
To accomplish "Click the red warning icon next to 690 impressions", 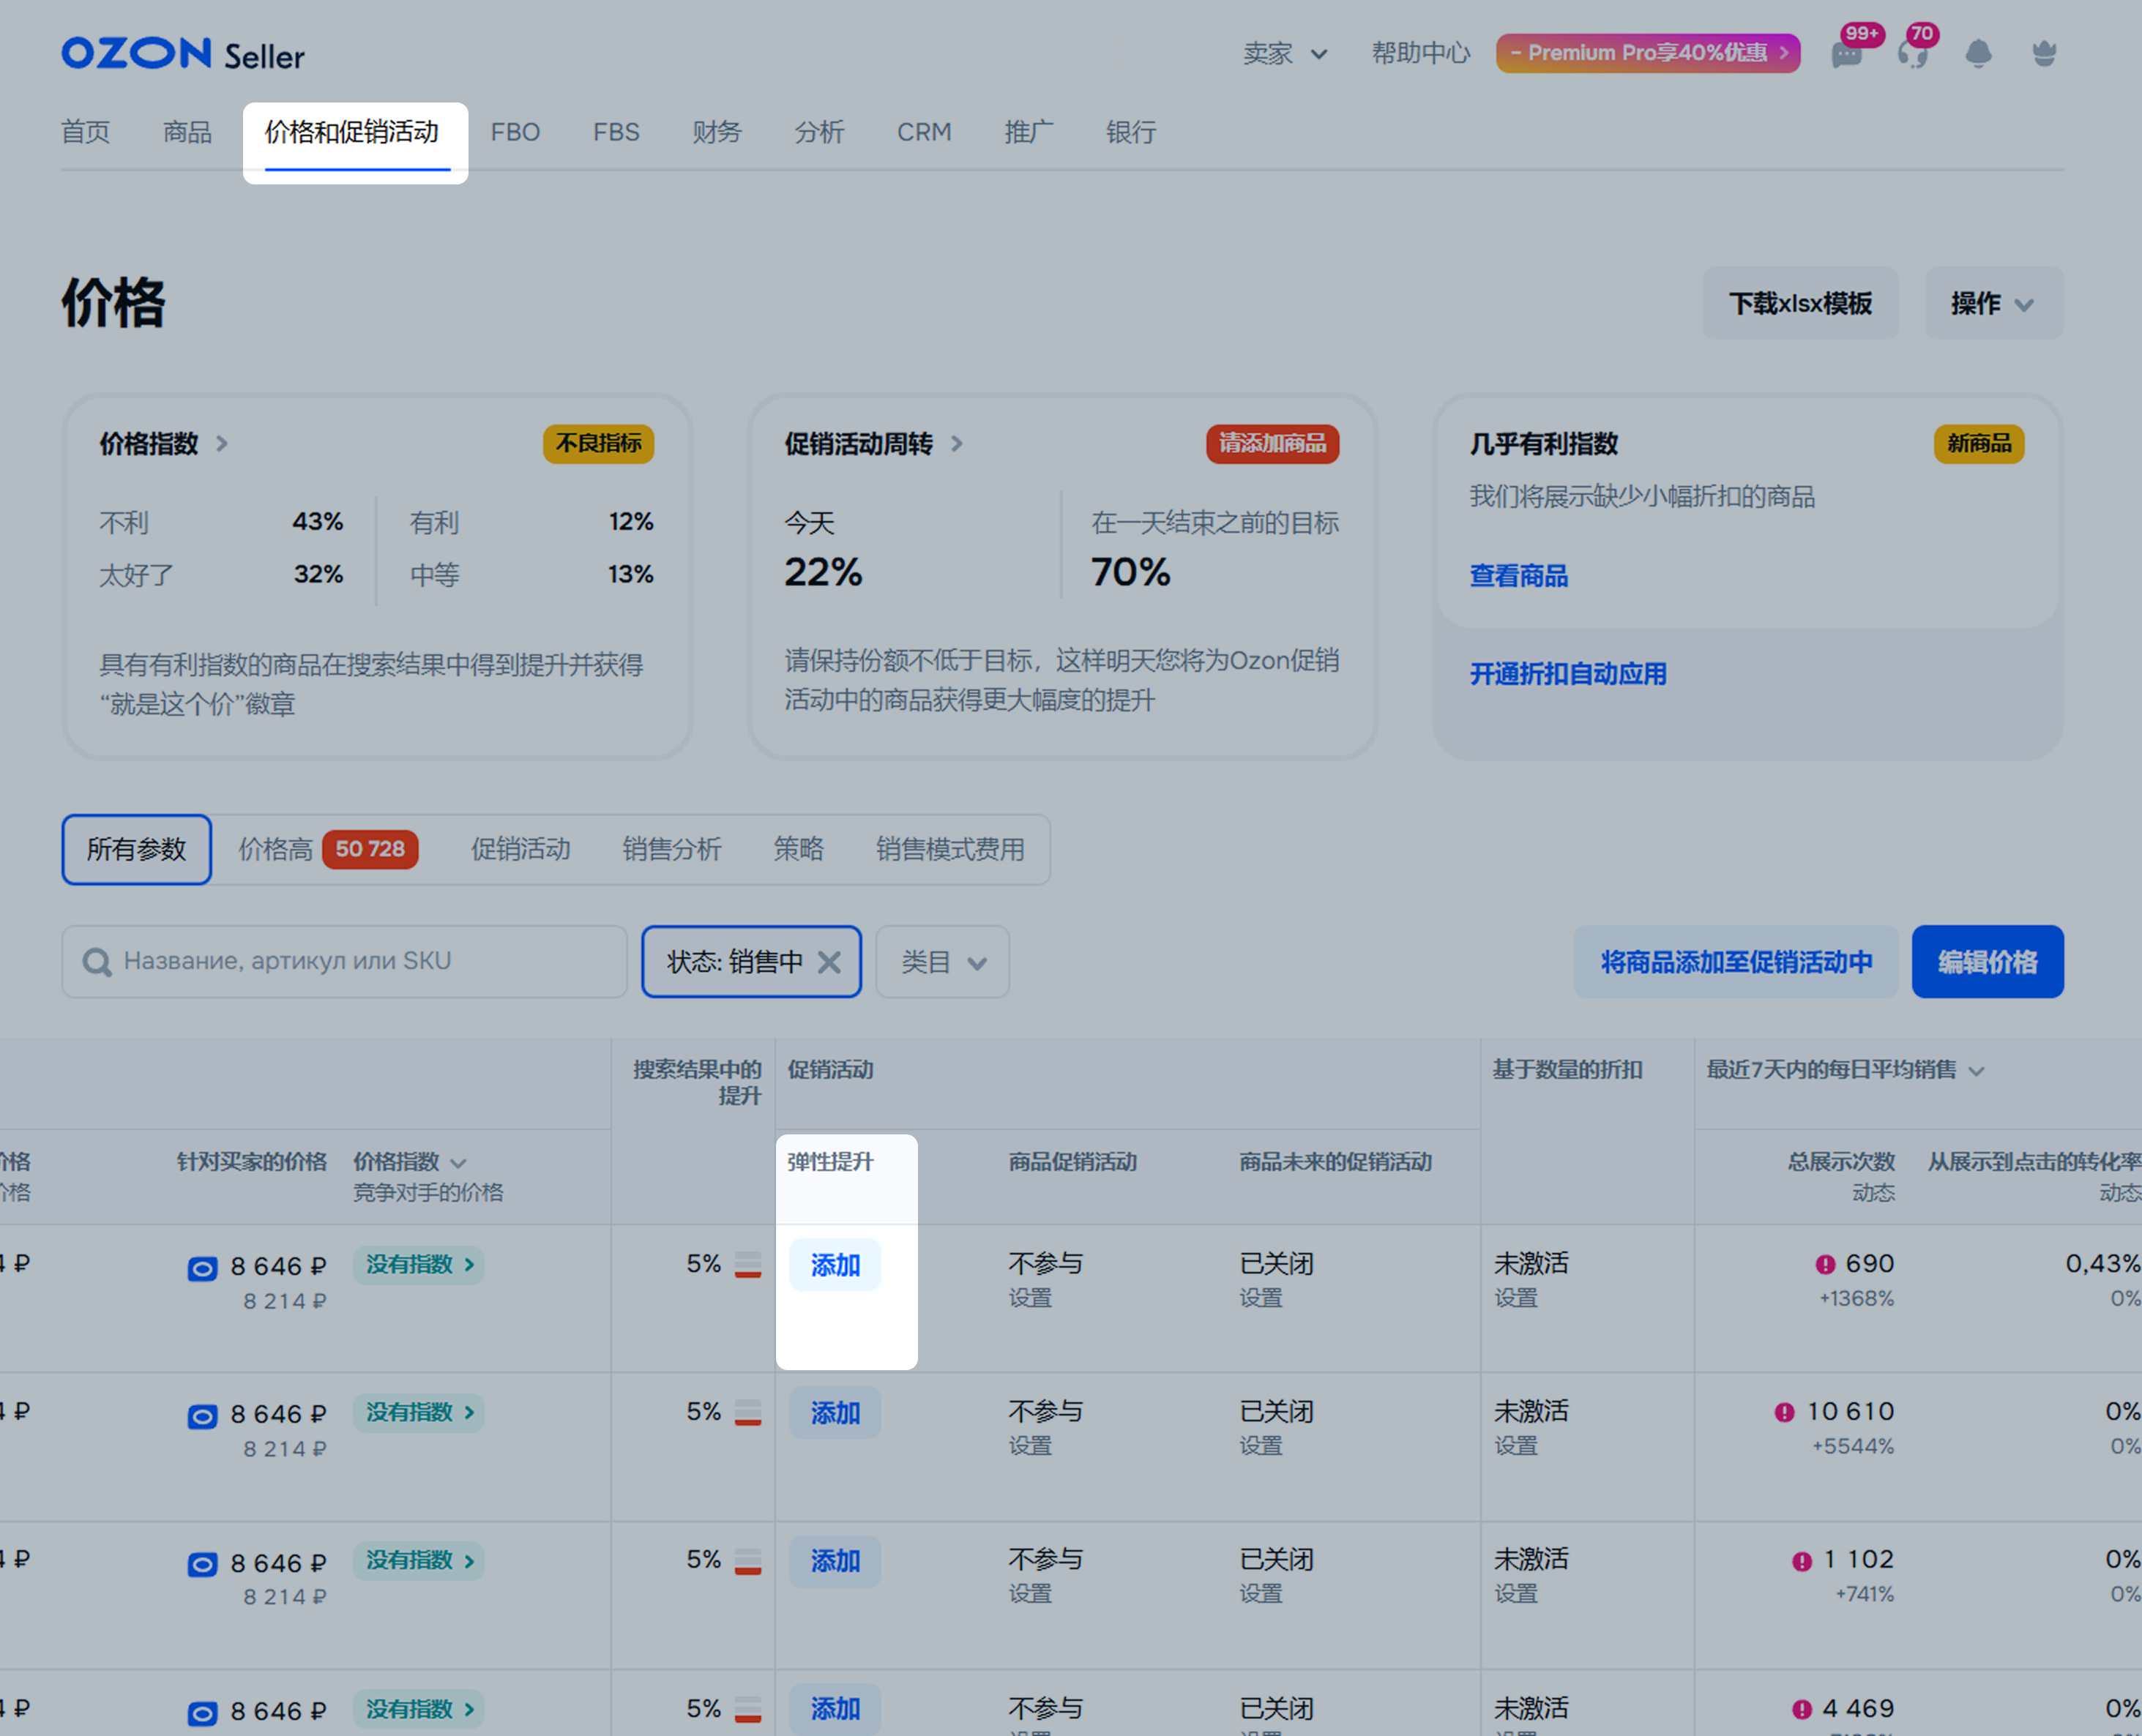I will point(1825,1265).
